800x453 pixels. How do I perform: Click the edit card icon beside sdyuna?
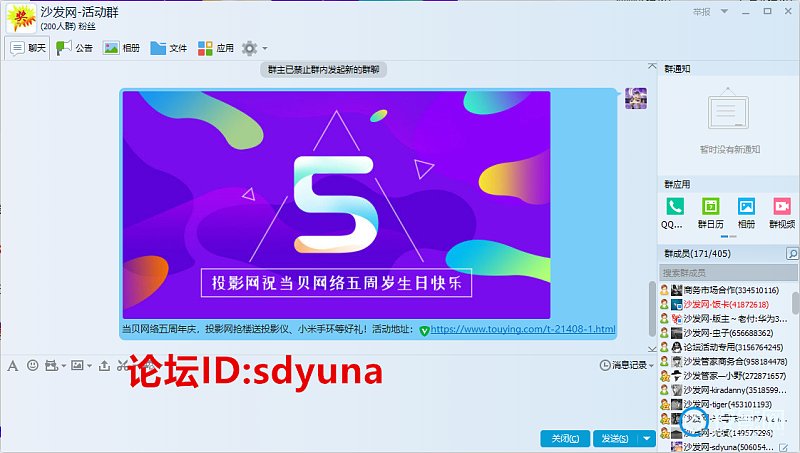[783, 447]
